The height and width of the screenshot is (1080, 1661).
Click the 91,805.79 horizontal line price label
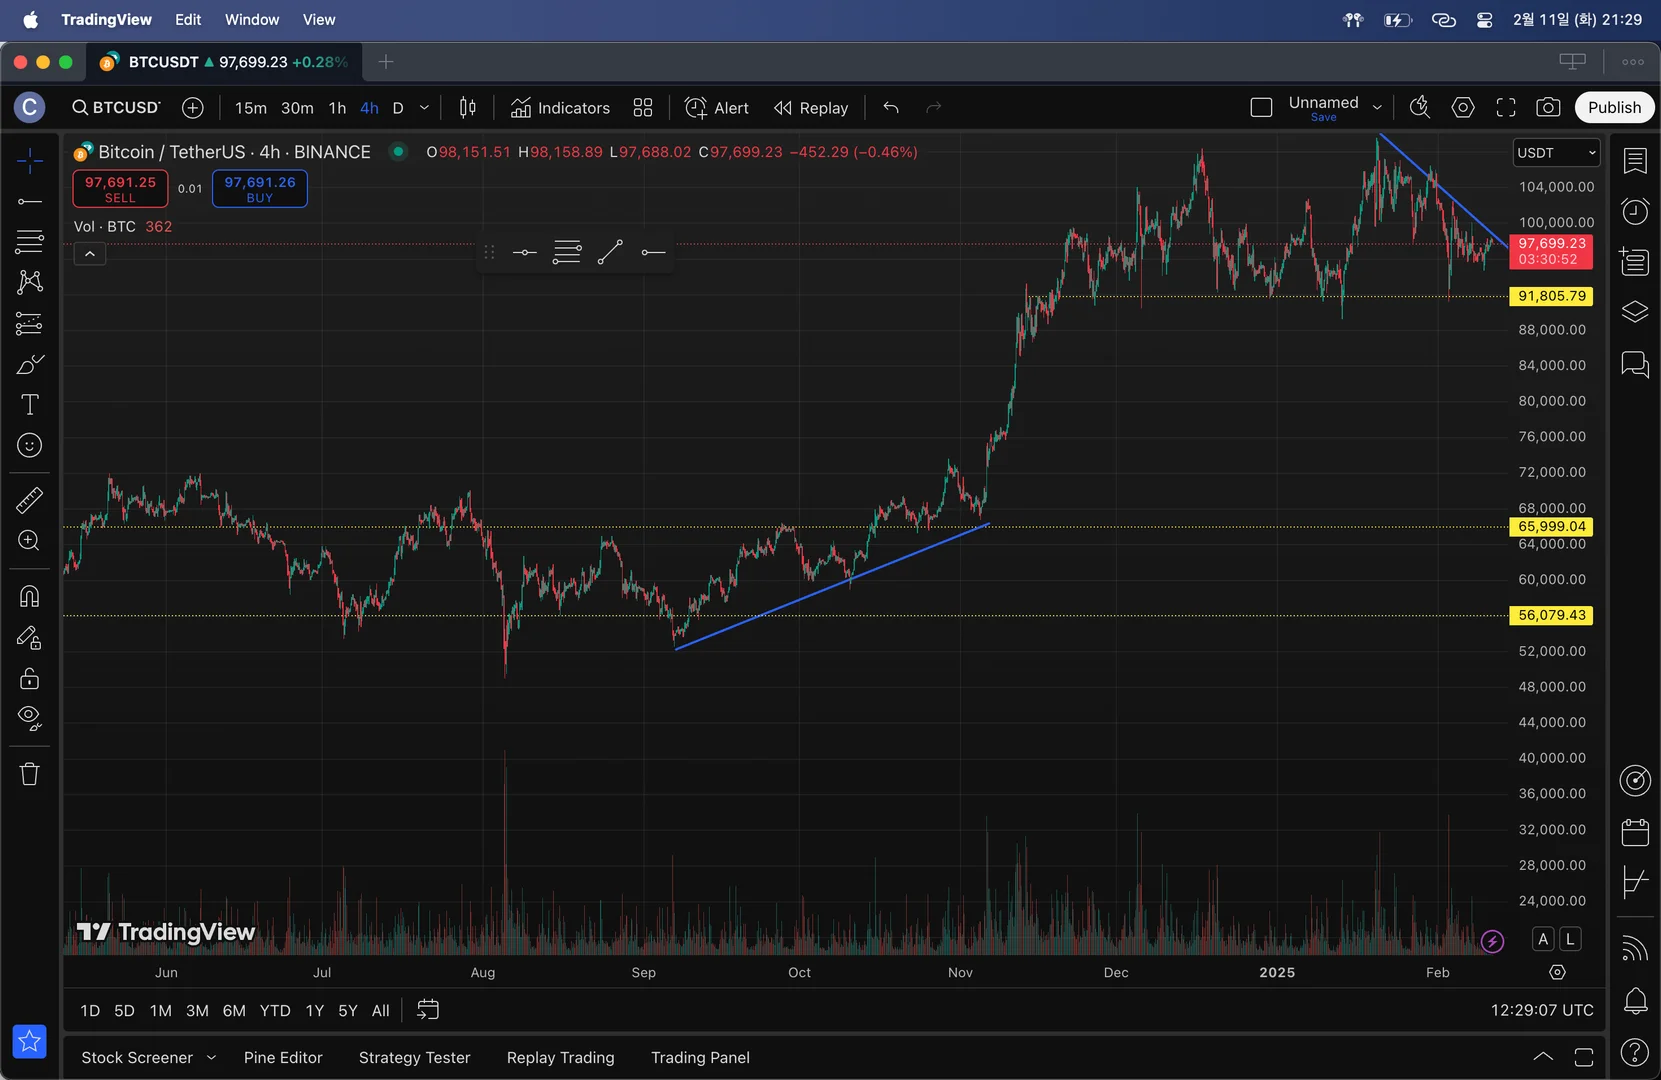click(1551, 296)
